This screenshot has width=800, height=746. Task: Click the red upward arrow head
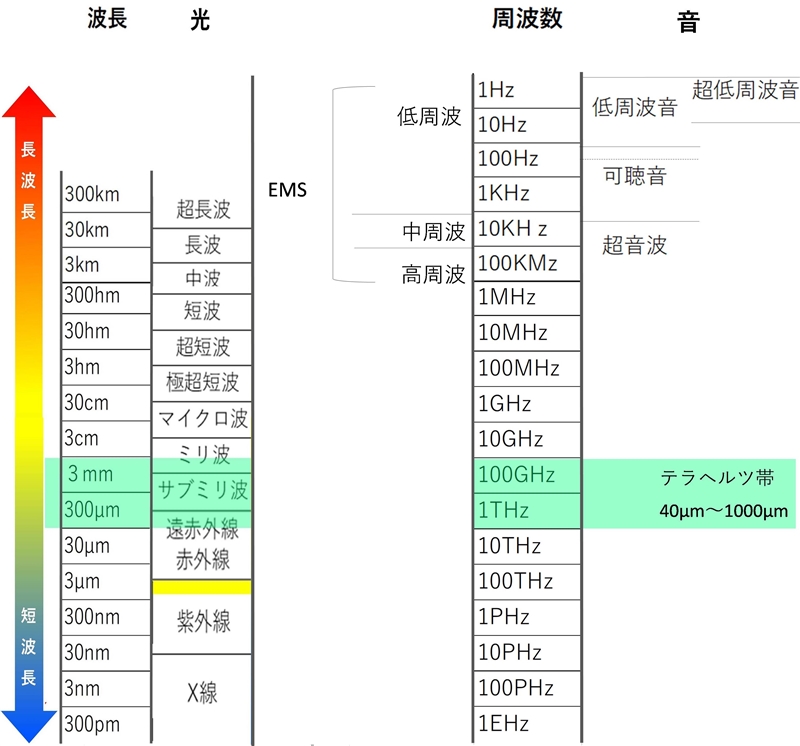pos(29,102)
